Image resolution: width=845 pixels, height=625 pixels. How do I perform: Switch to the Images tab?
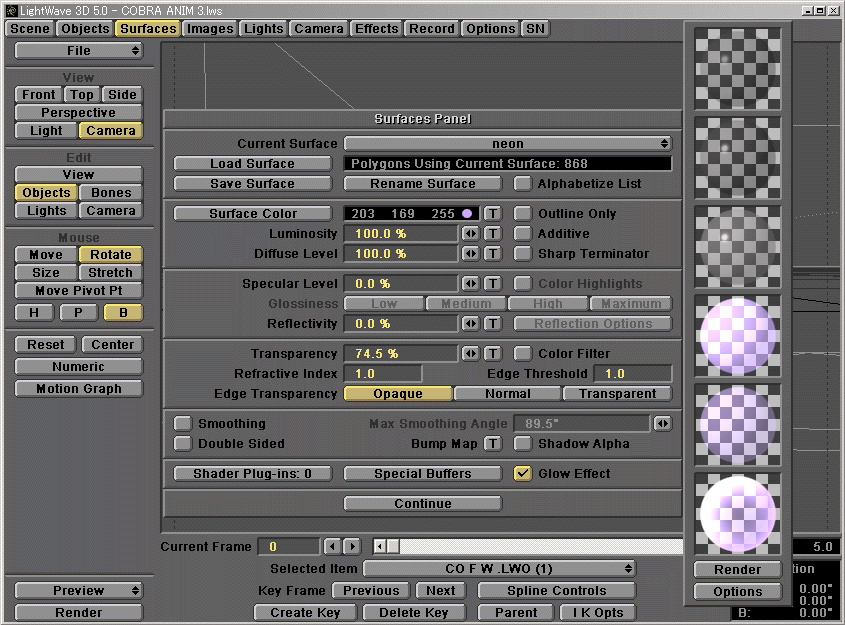click(210, 29)
